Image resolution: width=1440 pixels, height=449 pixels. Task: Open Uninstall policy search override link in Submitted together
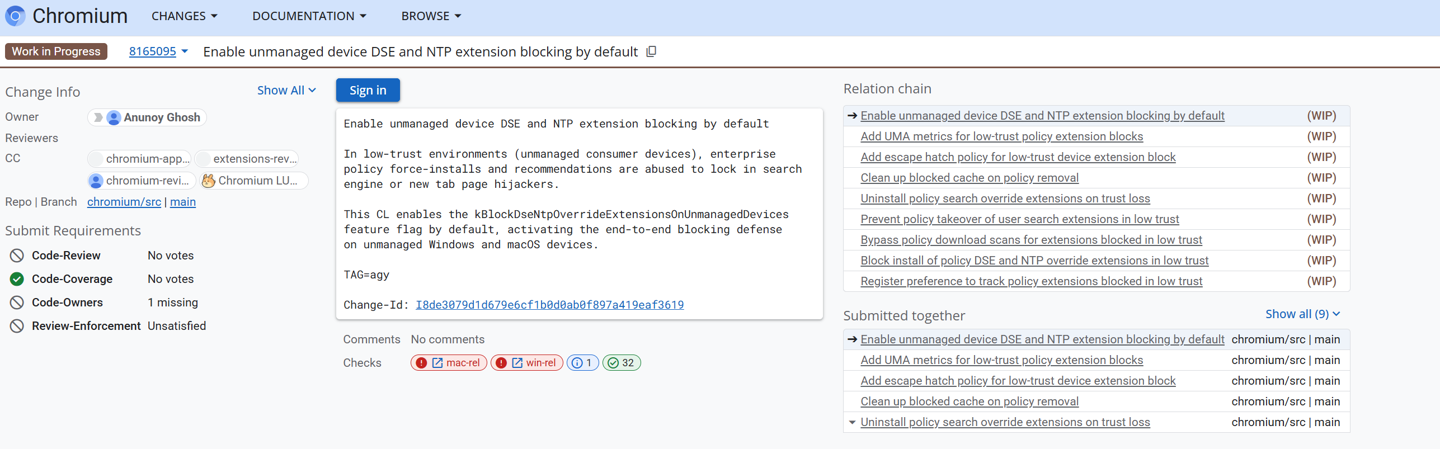coord(1005,422)
